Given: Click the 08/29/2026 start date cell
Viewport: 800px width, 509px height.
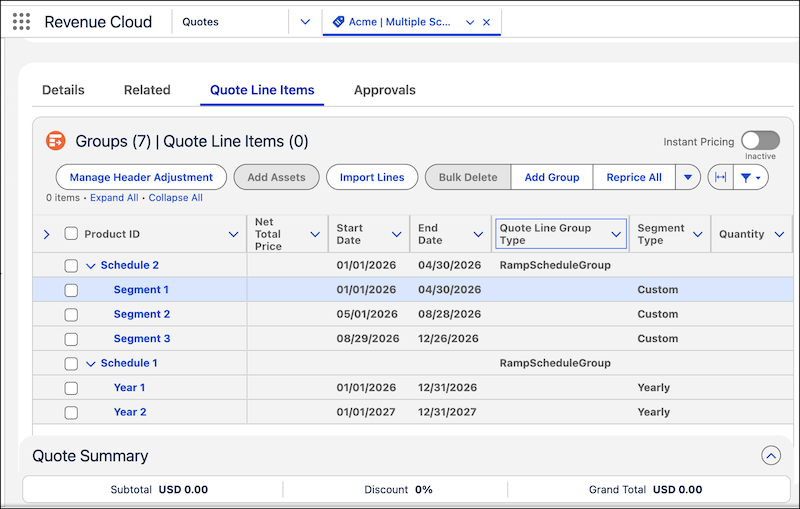Looking at the screenshot, I should click(x=368, y=339).
